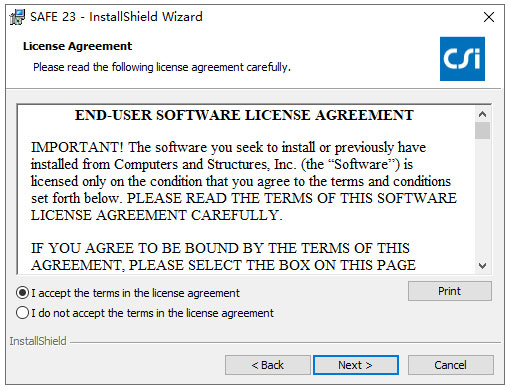Select "I do not accept the terms" option
This screenshot has width=511, height=390.
click(x=22, y=313)
